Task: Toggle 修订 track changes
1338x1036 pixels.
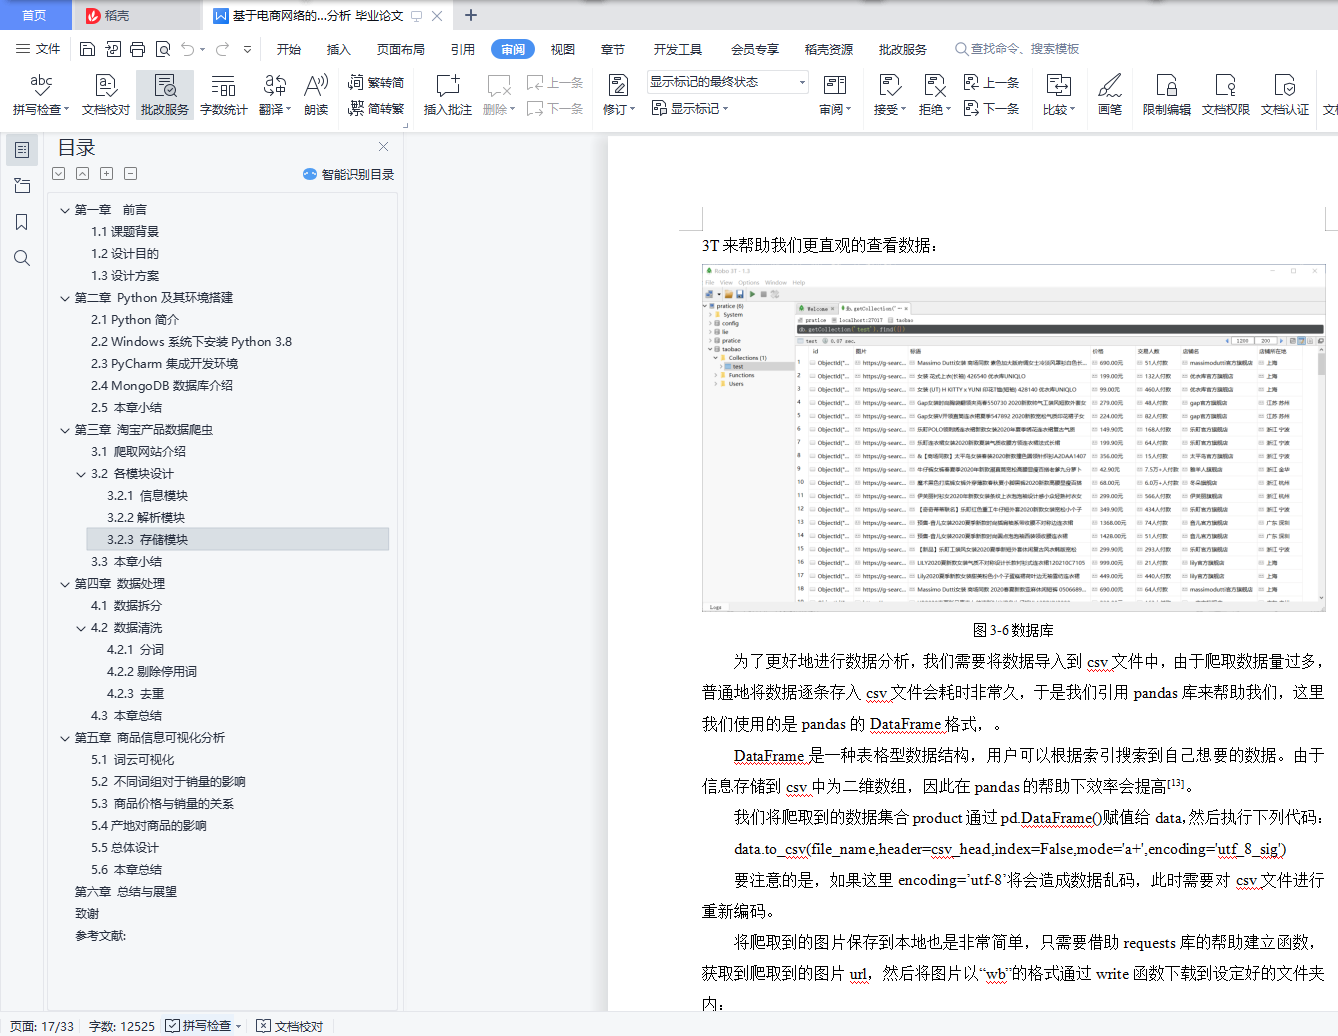Action: coord(619,95)
